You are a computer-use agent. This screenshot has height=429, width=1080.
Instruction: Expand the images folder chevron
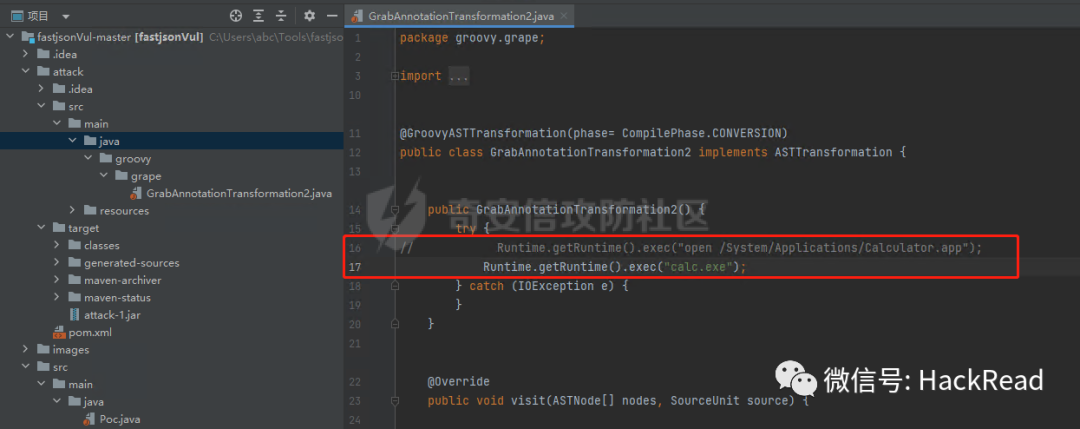pos(25,350)
